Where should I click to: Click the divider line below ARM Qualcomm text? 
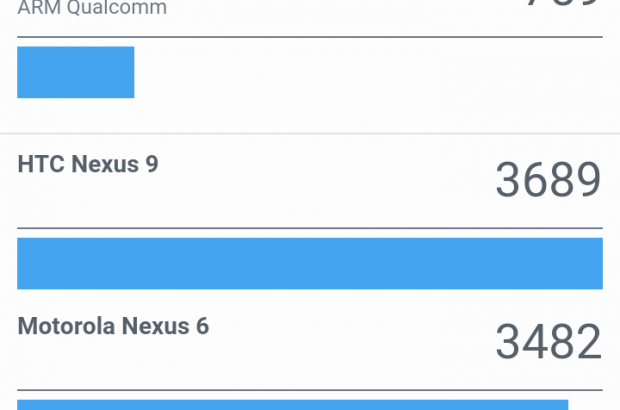point(310,37)
